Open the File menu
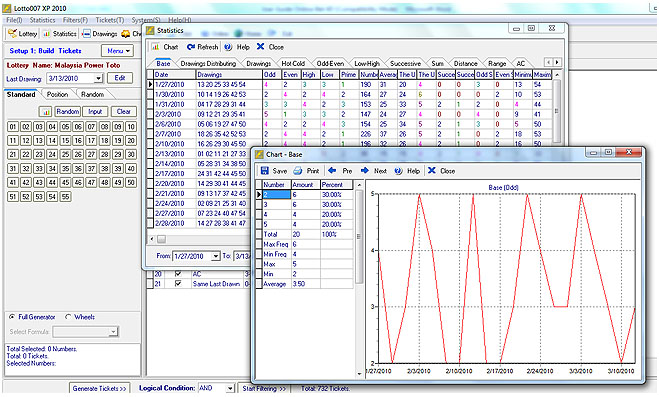The height and width of the screenshot is (397, 659). 14,20
